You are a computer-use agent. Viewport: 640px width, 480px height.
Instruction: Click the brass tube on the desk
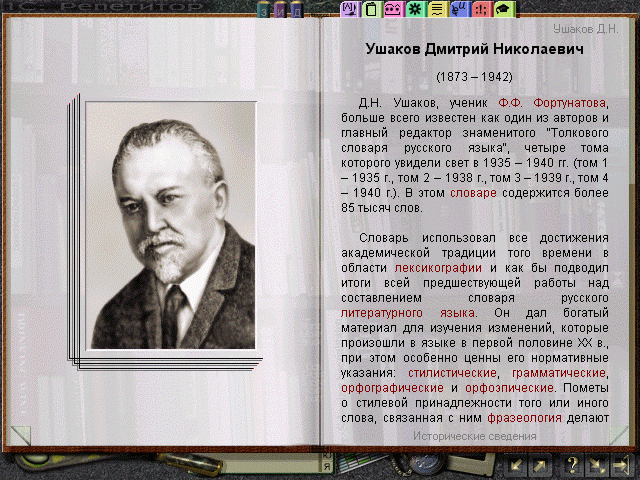click(x=192, y=462)
